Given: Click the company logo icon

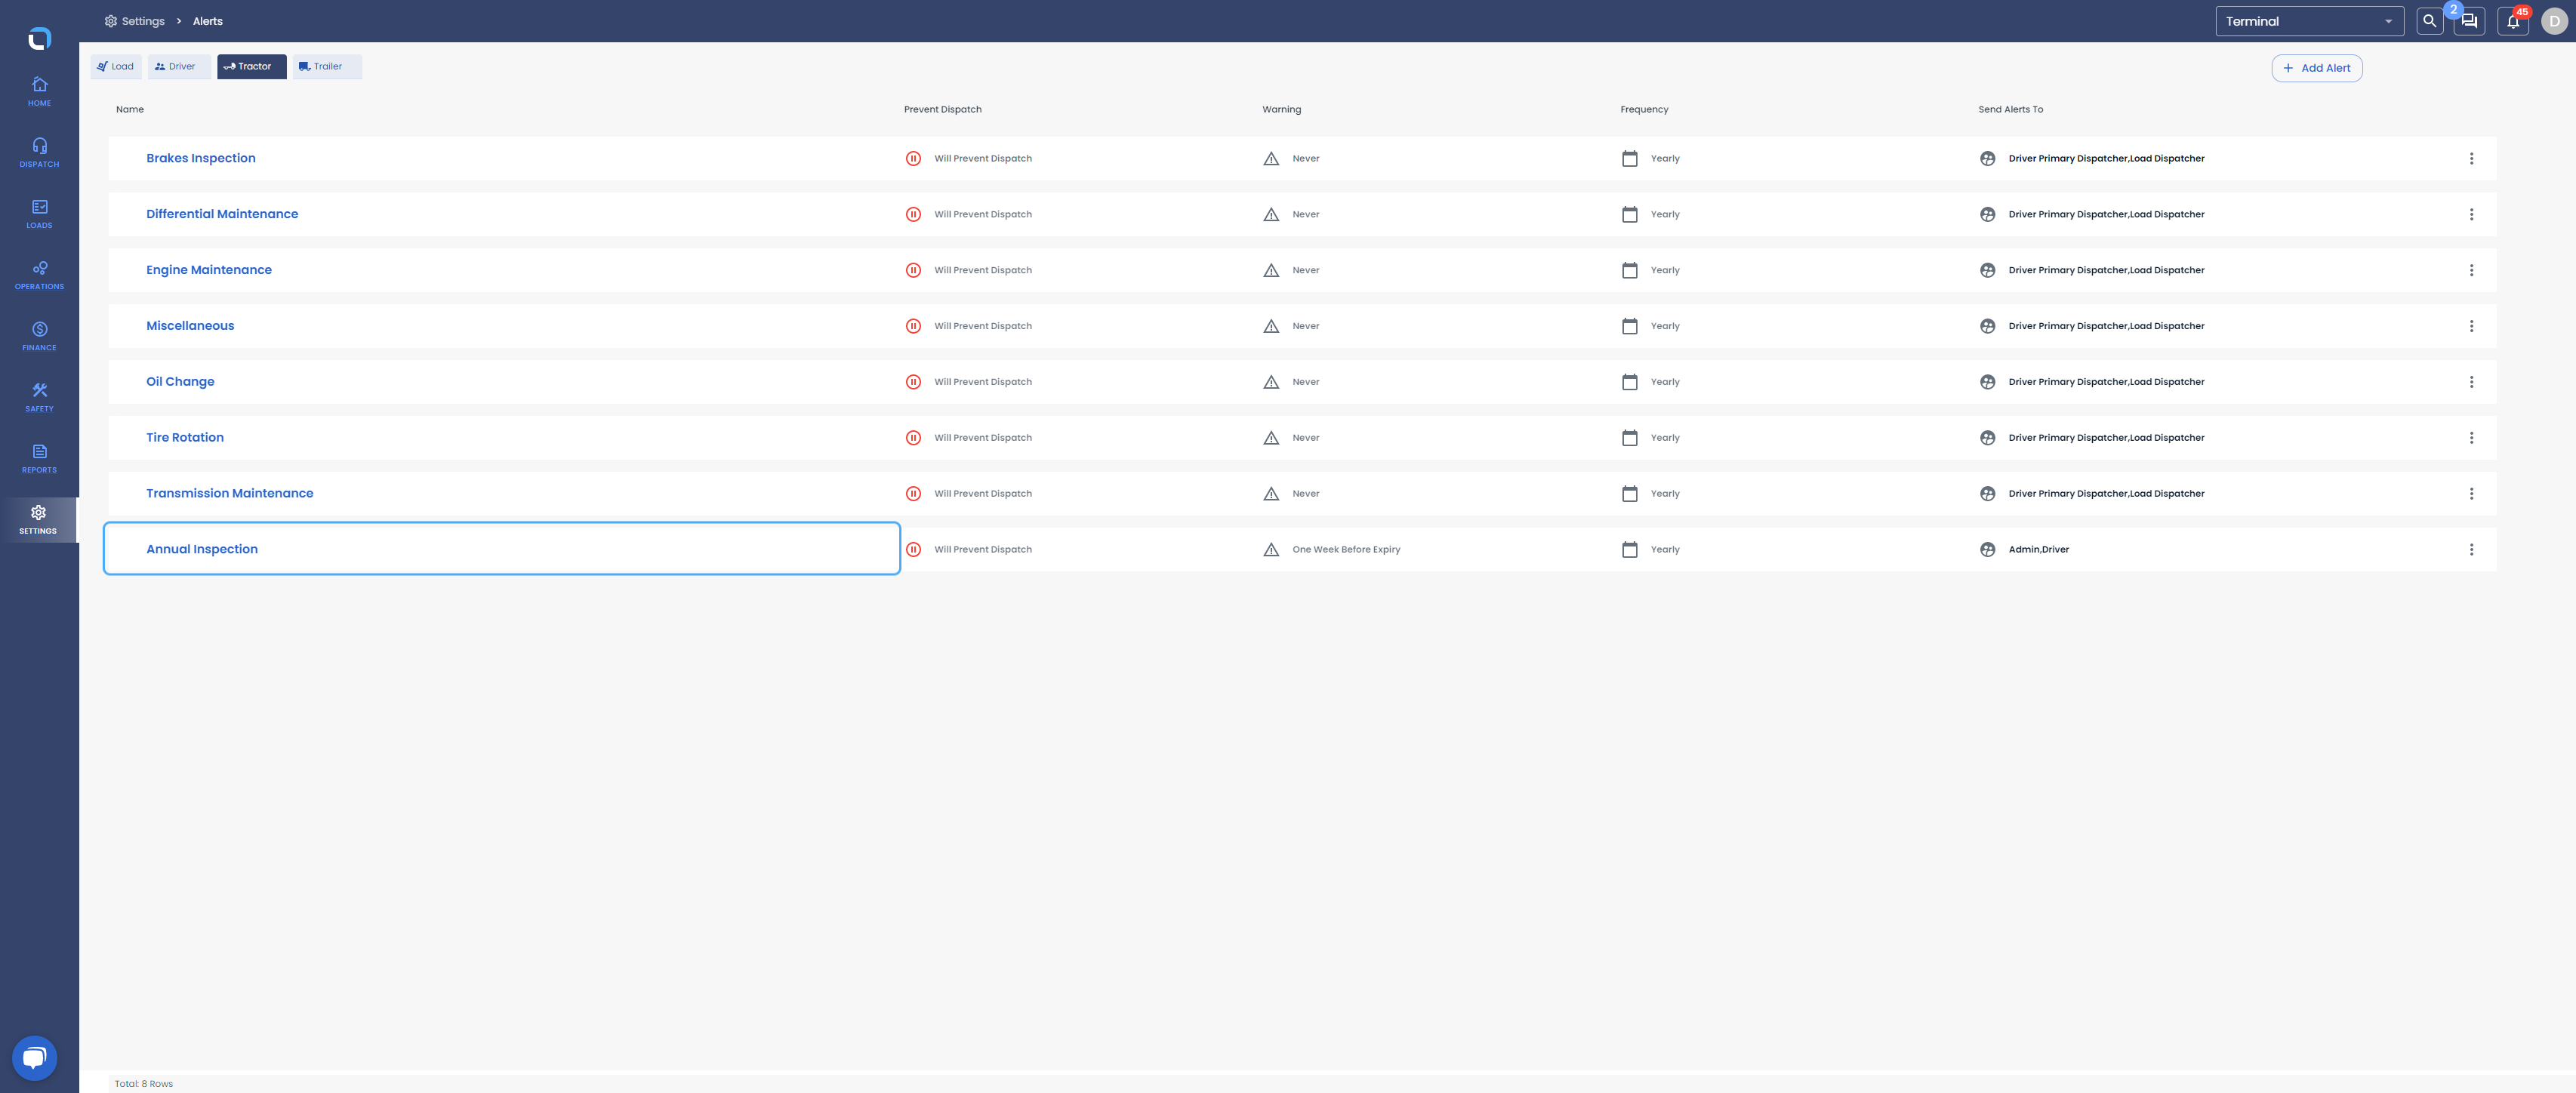Looking at the screenshot, I should point(39,39).
